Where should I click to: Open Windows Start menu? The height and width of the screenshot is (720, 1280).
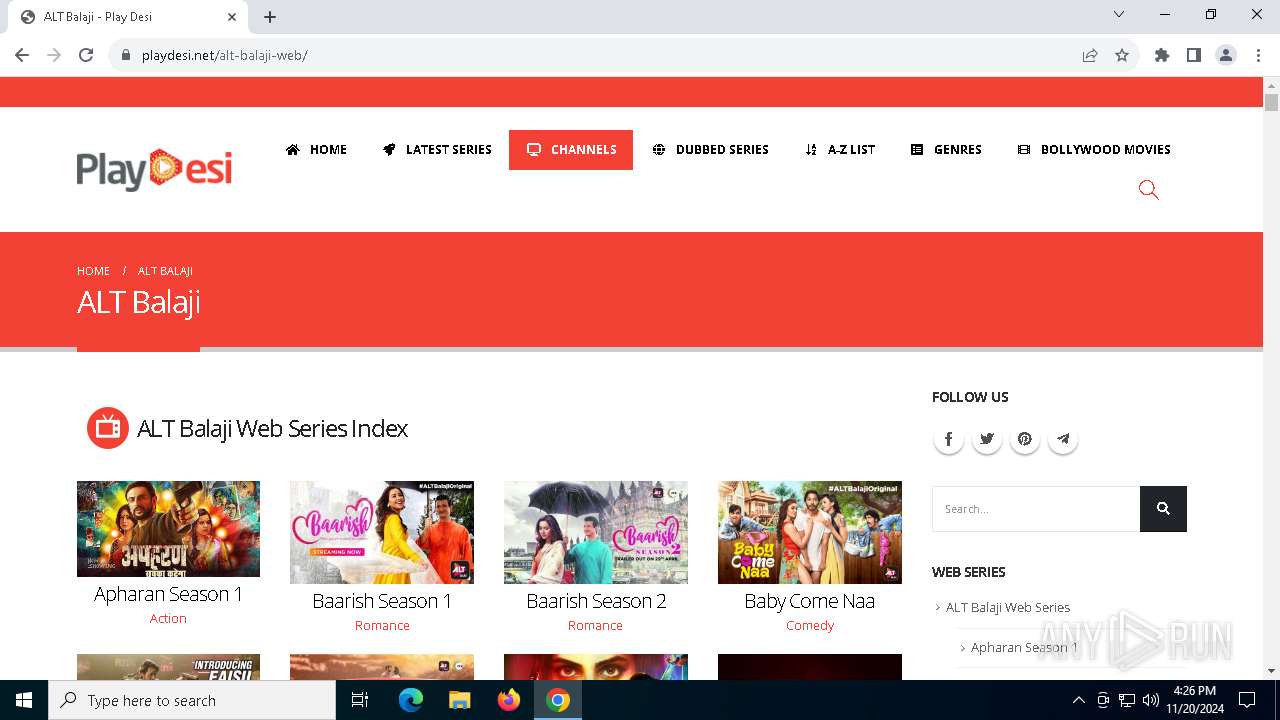pos(24,700)
